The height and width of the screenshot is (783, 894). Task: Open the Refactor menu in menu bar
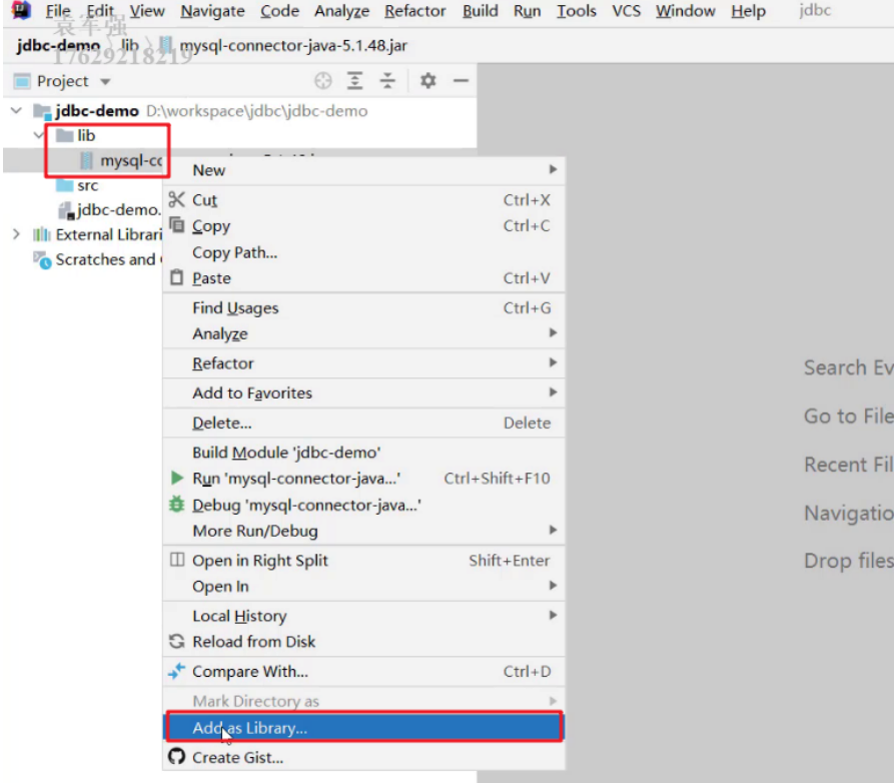pos(414,11)
